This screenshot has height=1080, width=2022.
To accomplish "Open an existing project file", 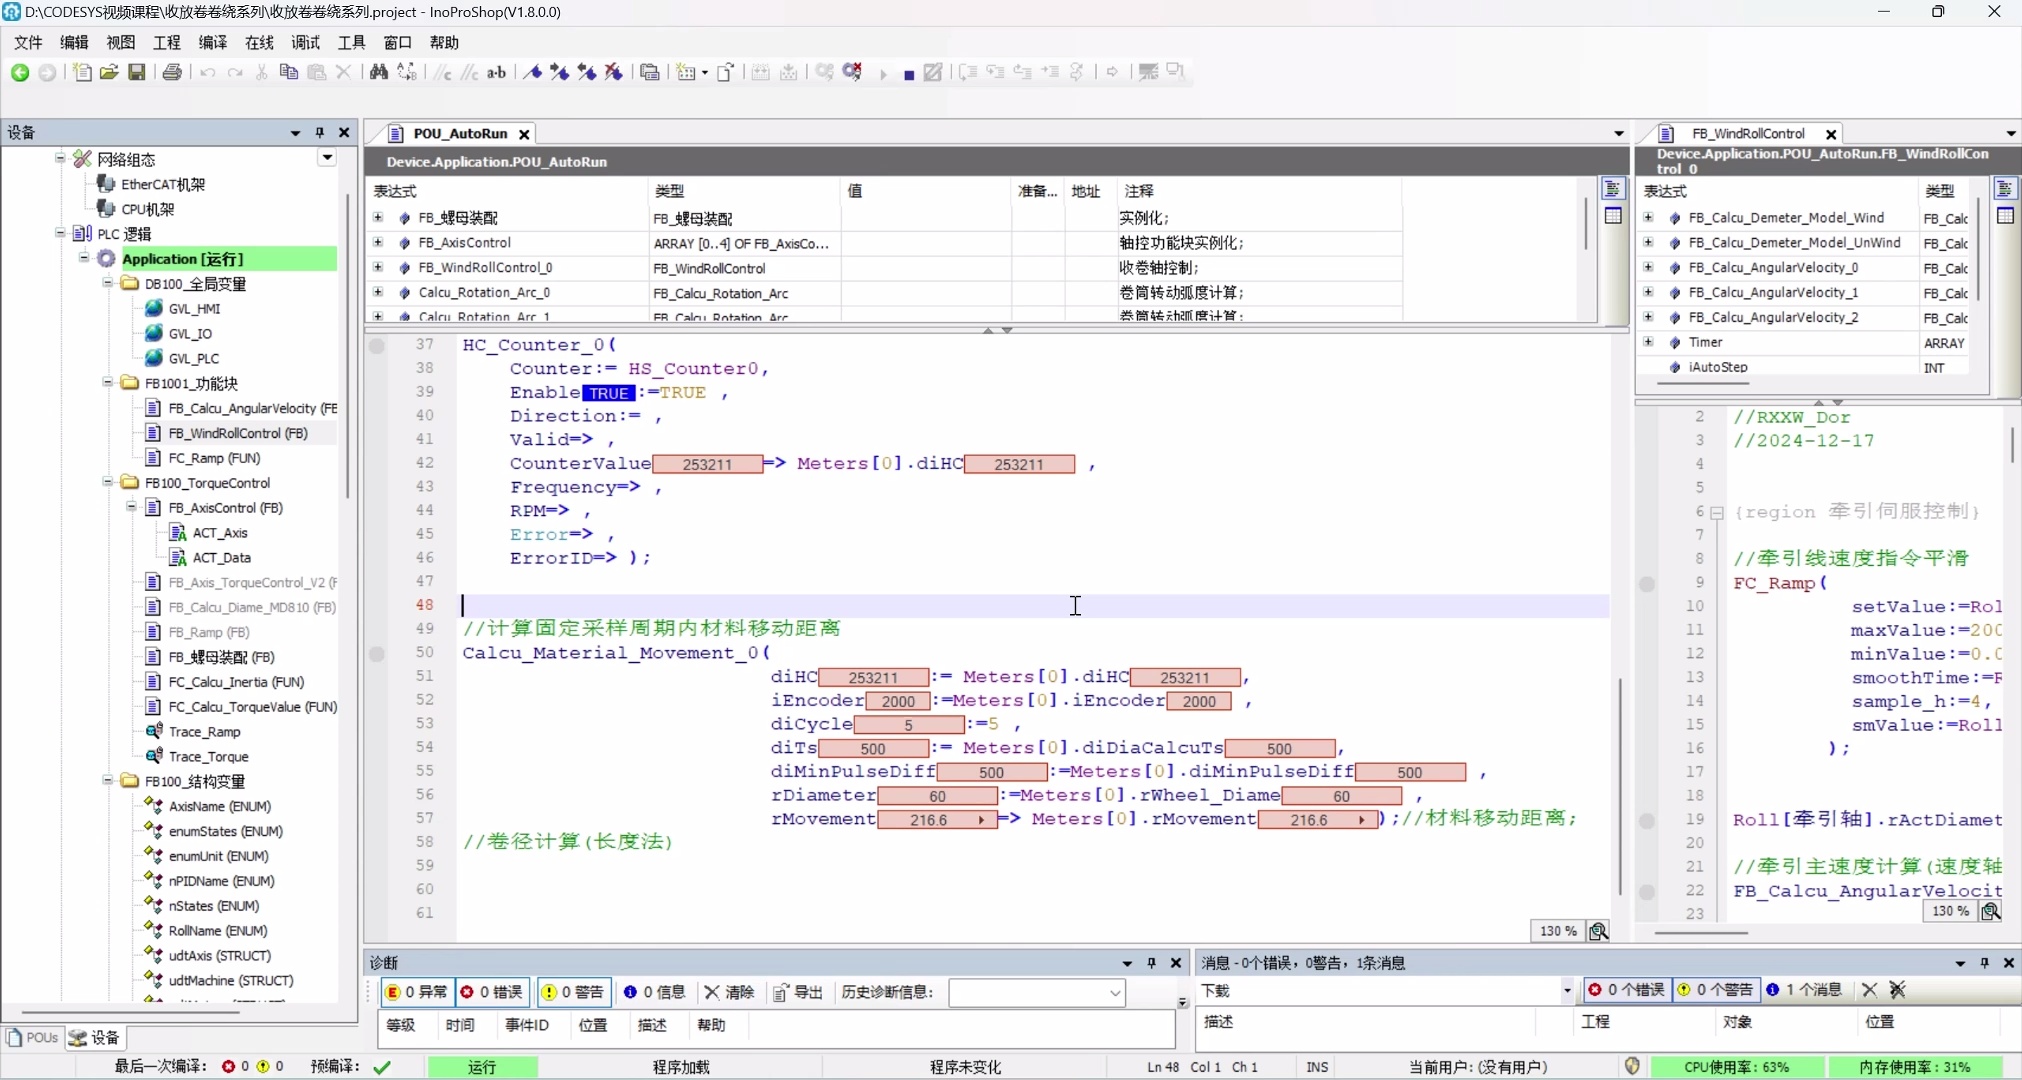I will click(107, 72).
